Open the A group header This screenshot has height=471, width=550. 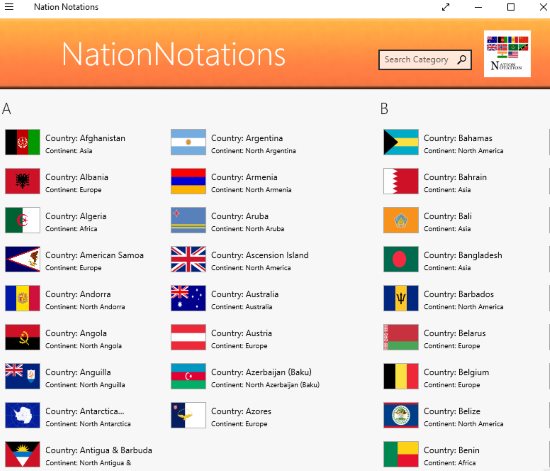pos(7,109)
